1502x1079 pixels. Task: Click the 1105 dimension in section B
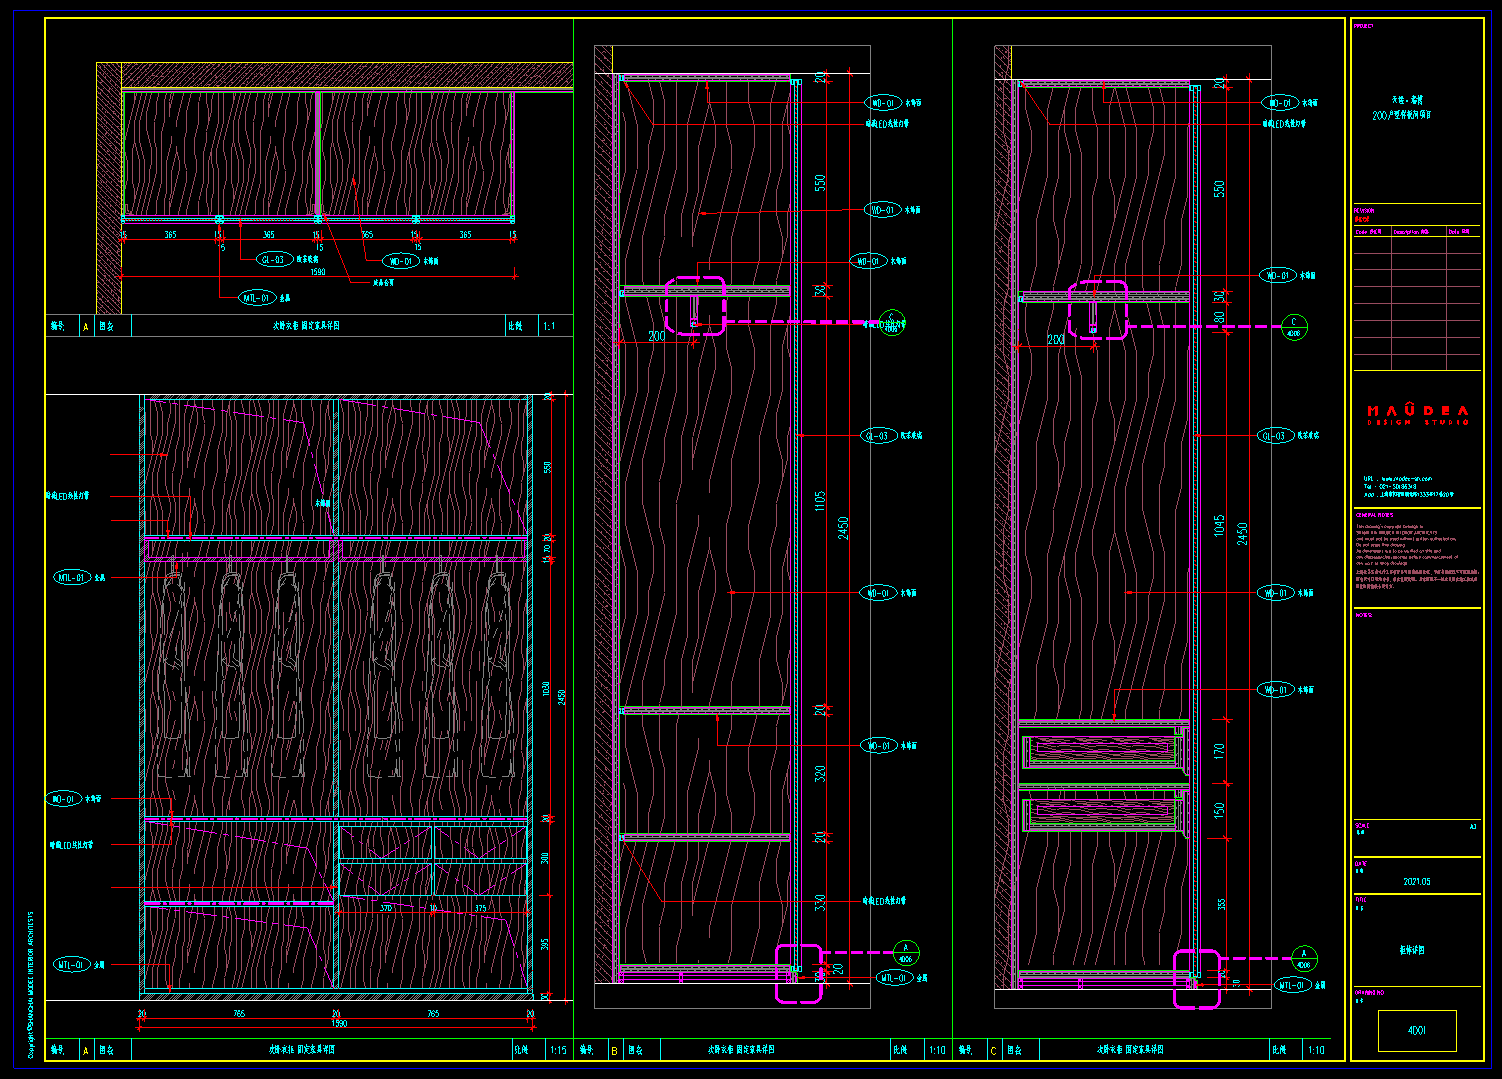click(821, 502)
